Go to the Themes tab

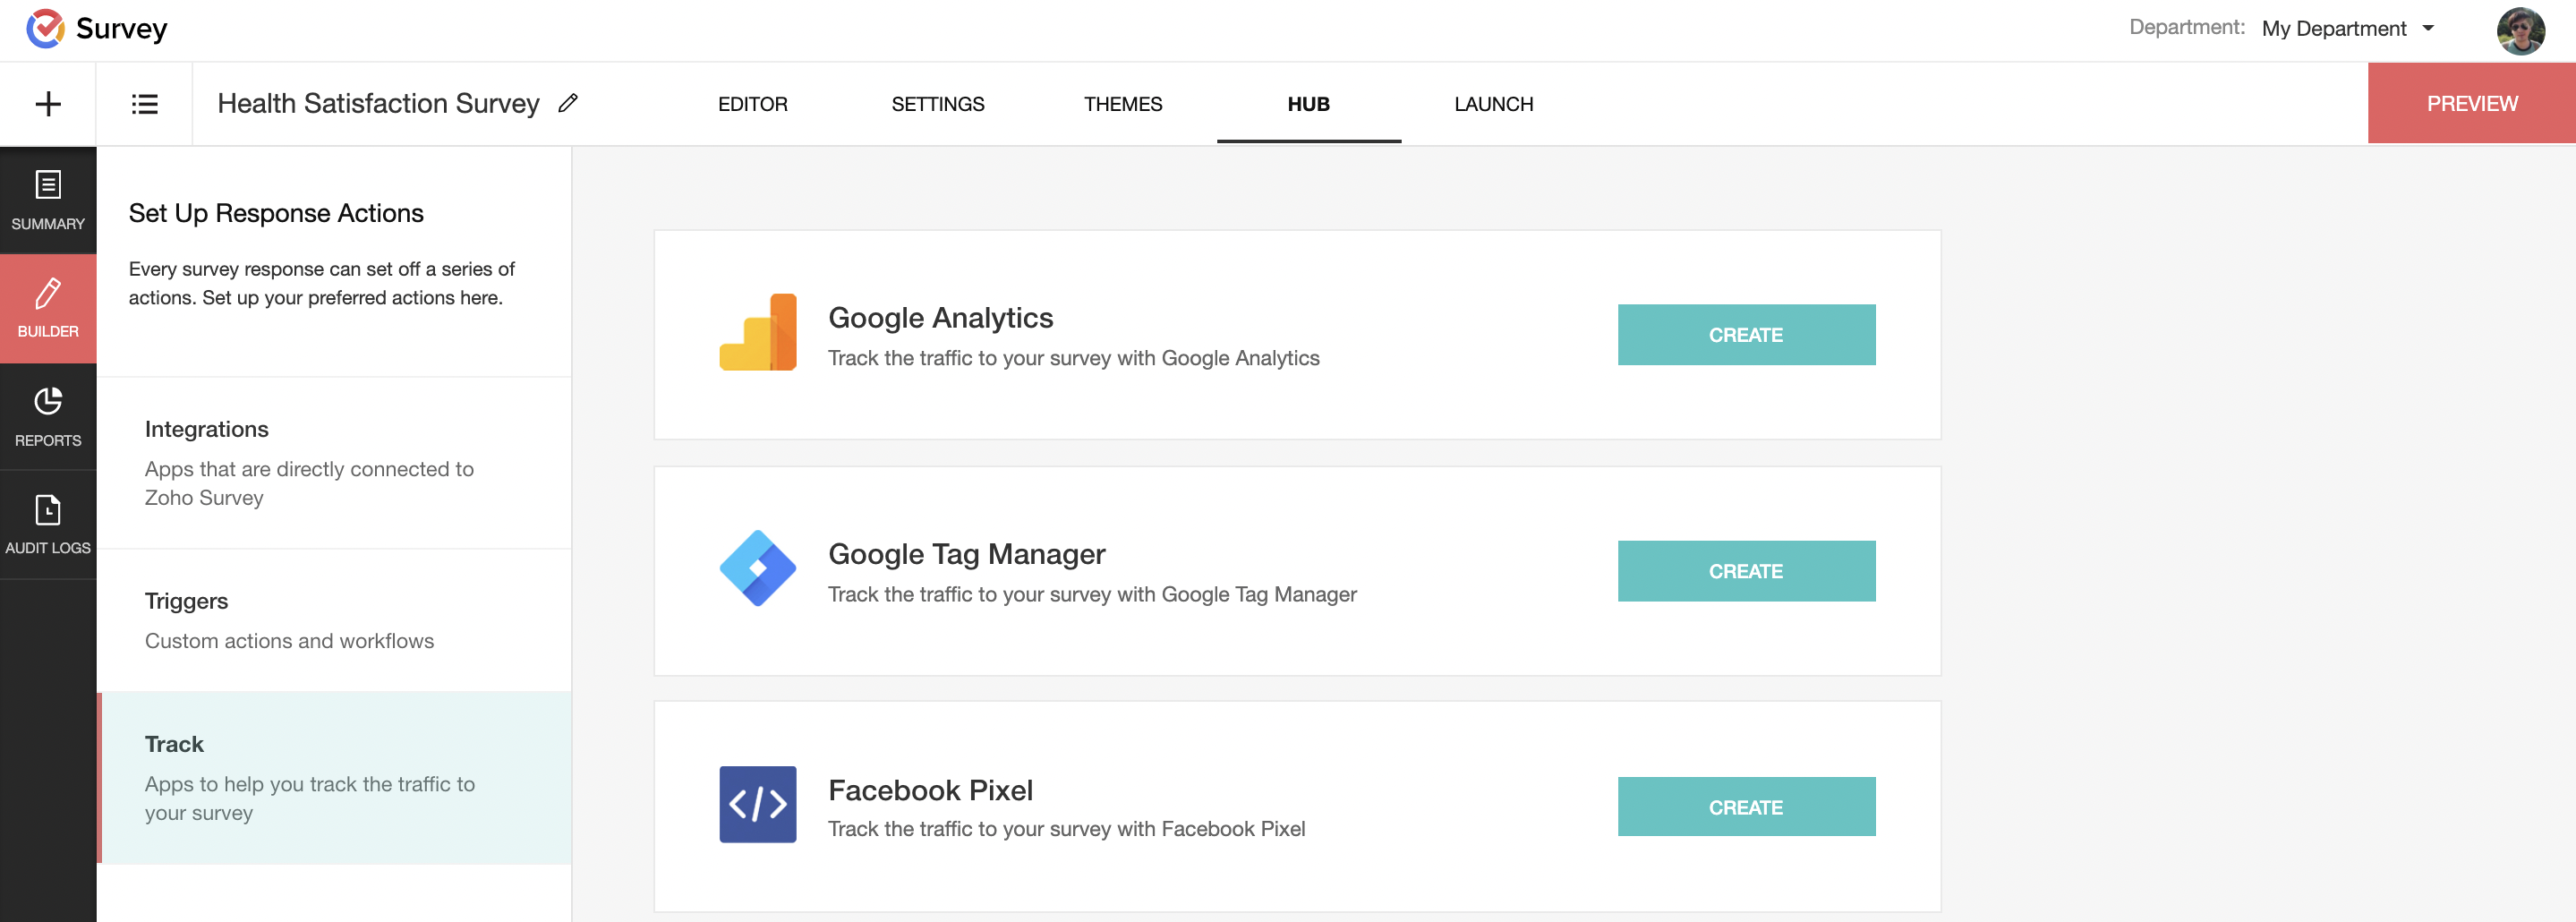pyautogui.click(x=1122, y=104)
